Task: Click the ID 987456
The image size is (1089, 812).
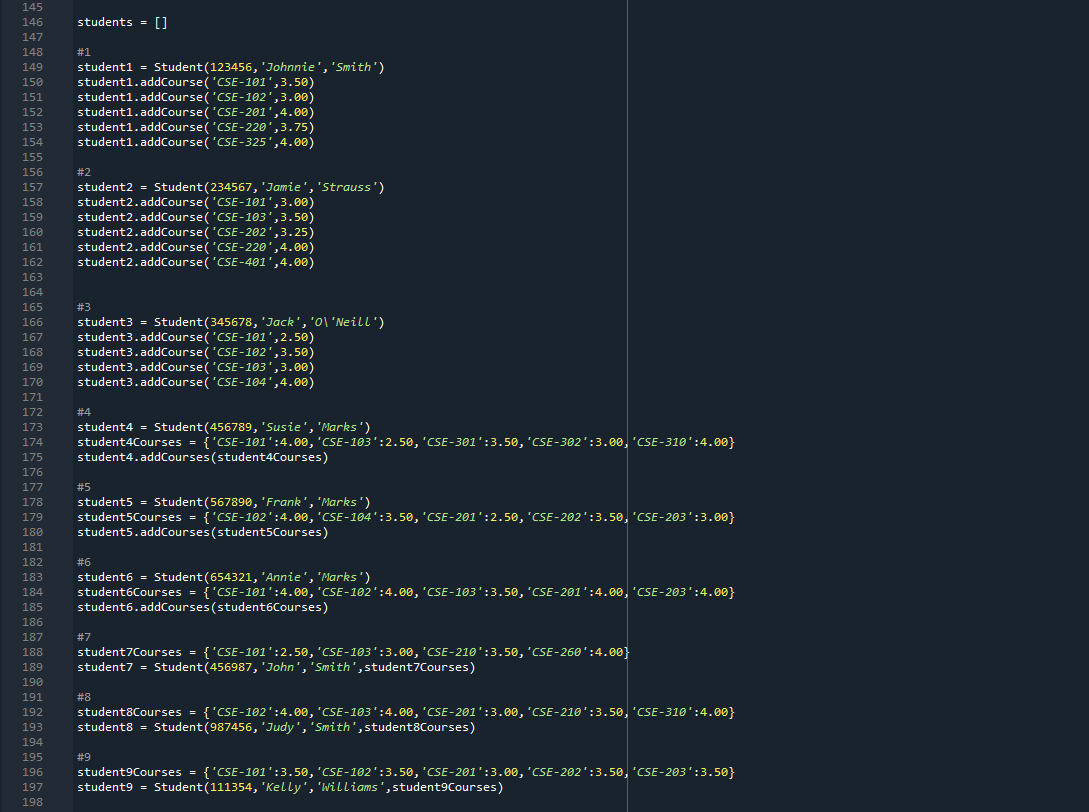Action: (231, 727)
